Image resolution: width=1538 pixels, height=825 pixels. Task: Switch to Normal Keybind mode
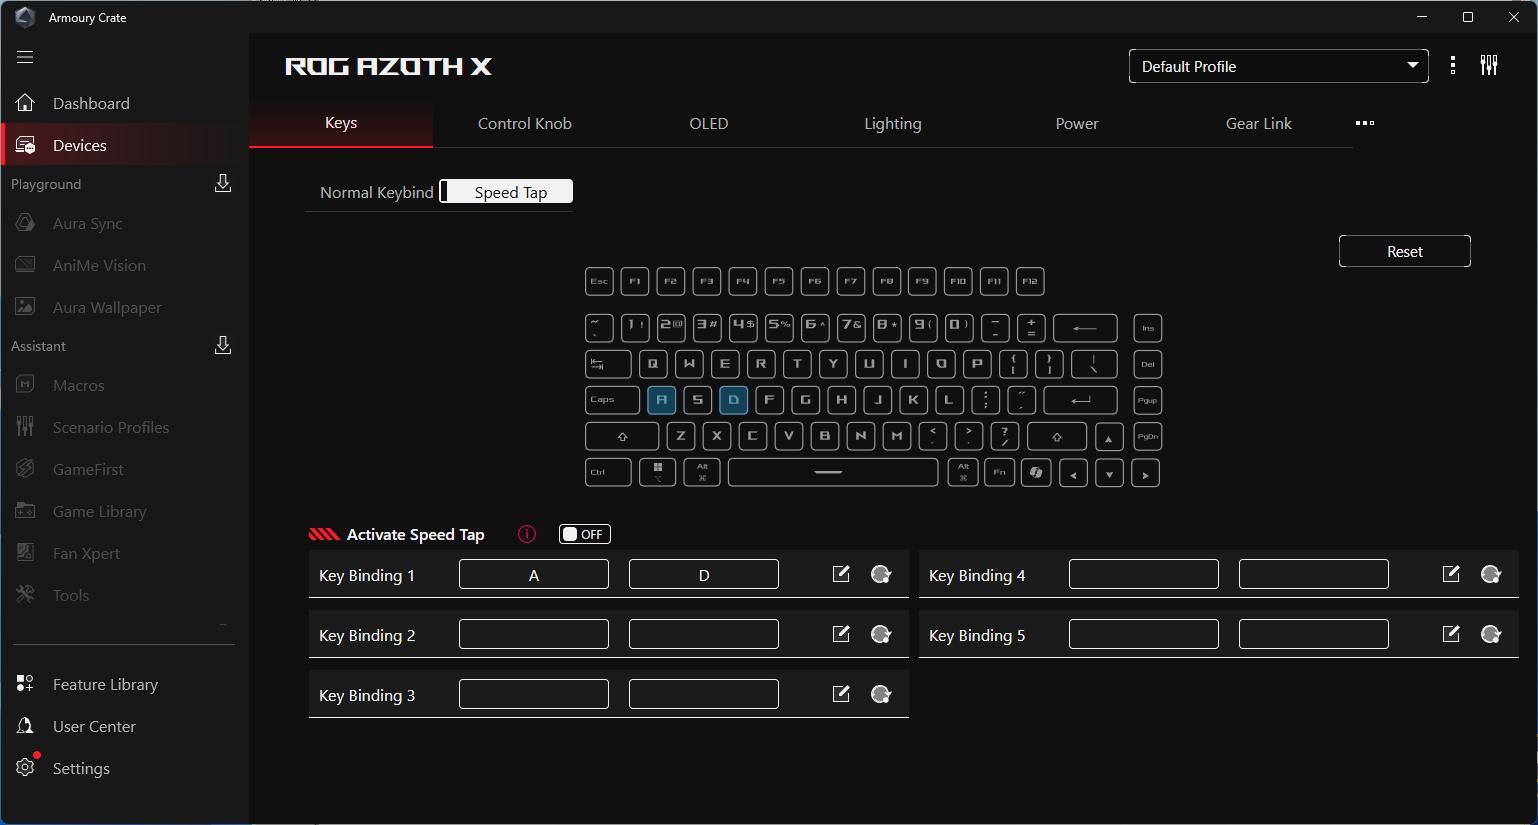tap(376, 192)
